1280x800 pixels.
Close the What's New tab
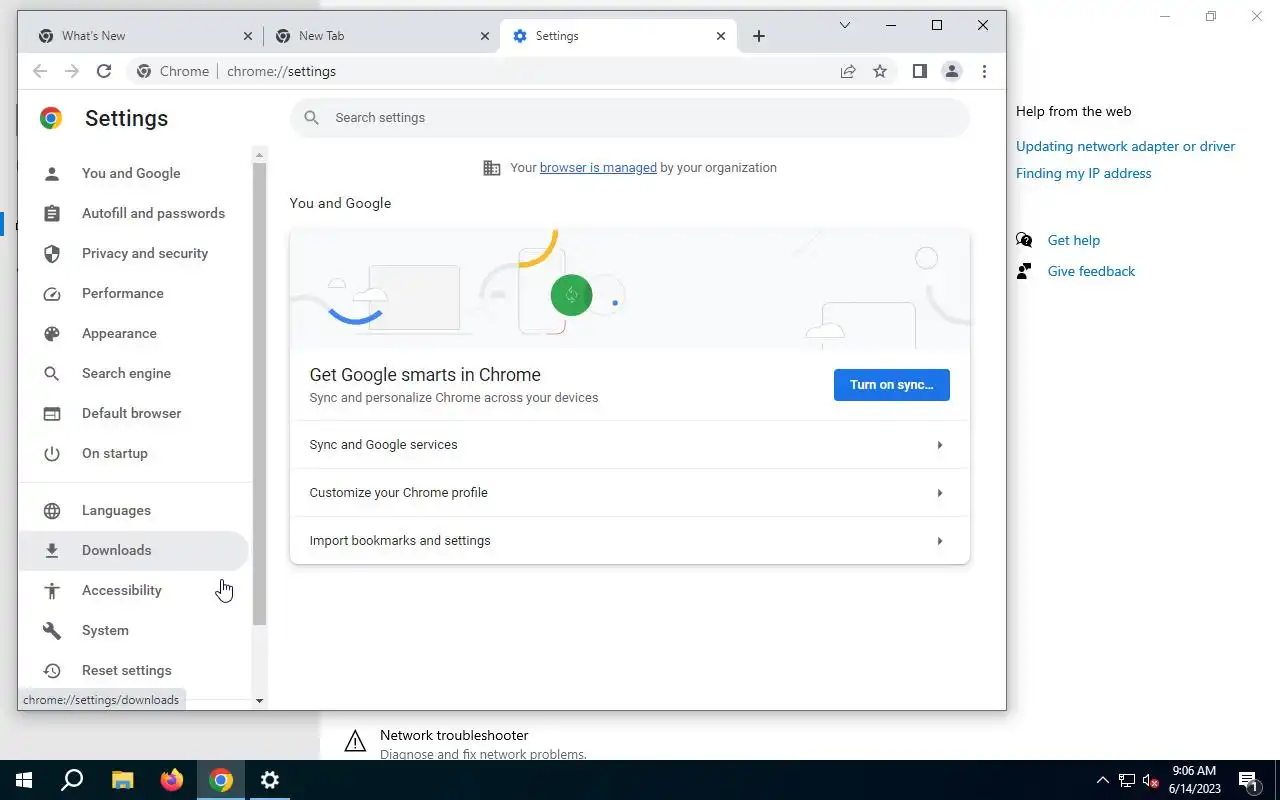click(x=248, y=36)
